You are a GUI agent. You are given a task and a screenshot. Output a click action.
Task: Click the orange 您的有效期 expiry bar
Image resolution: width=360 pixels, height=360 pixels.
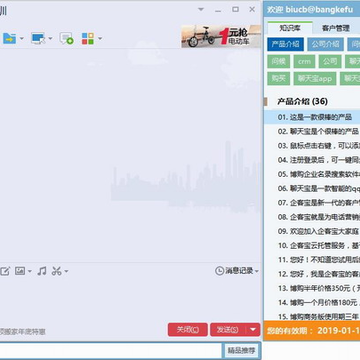312,331
